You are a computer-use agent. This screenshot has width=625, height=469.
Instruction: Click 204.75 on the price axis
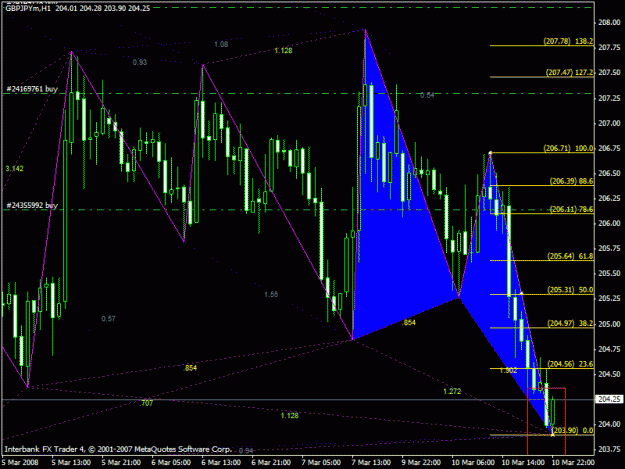point(609,349)
